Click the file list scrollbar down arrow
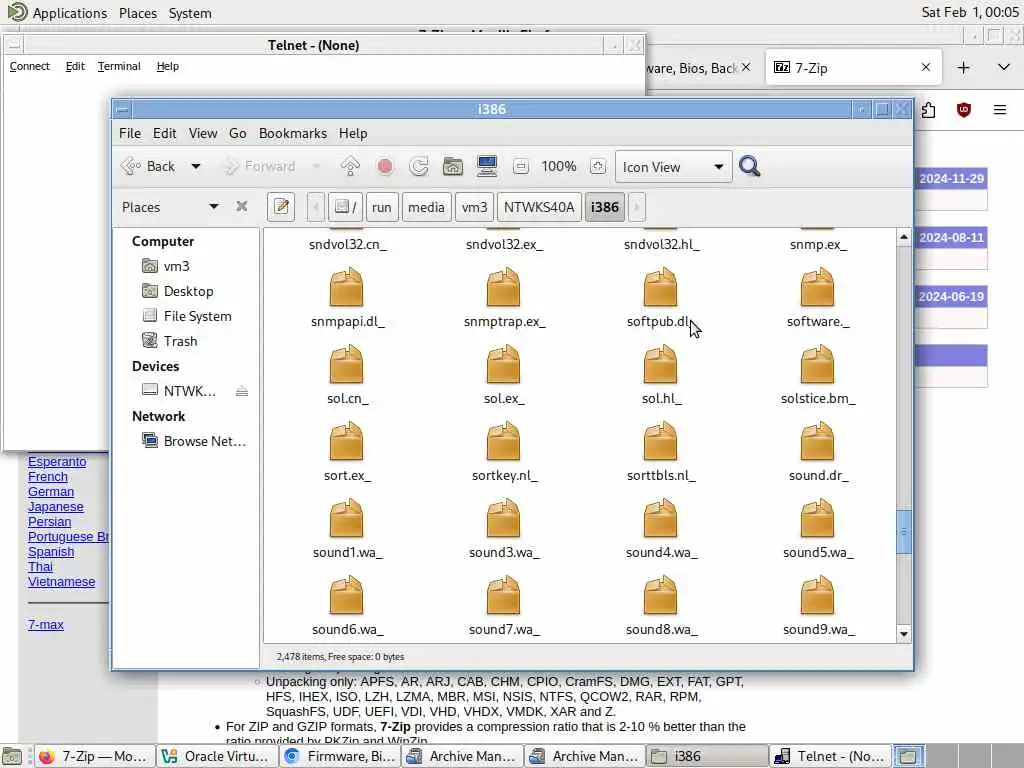The width and height of the screenshot is (1024, 768). click(x=904, y=634)
